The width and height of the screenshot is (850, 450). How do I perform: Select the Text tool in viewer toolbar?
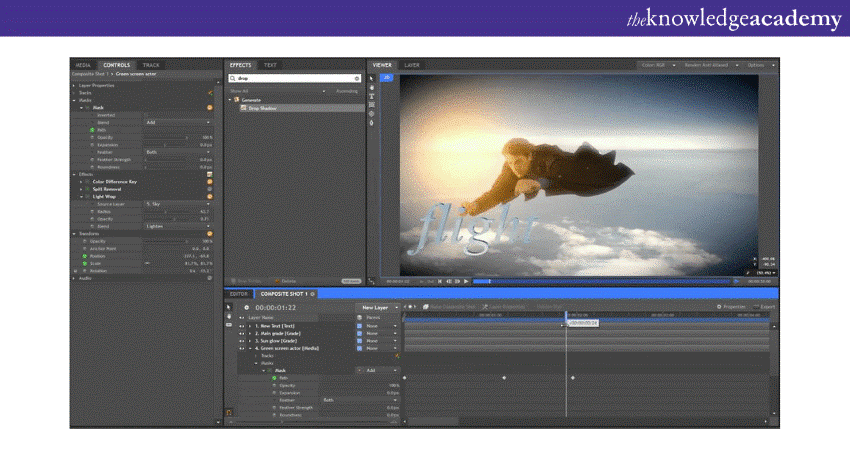[x=373, y=97]
